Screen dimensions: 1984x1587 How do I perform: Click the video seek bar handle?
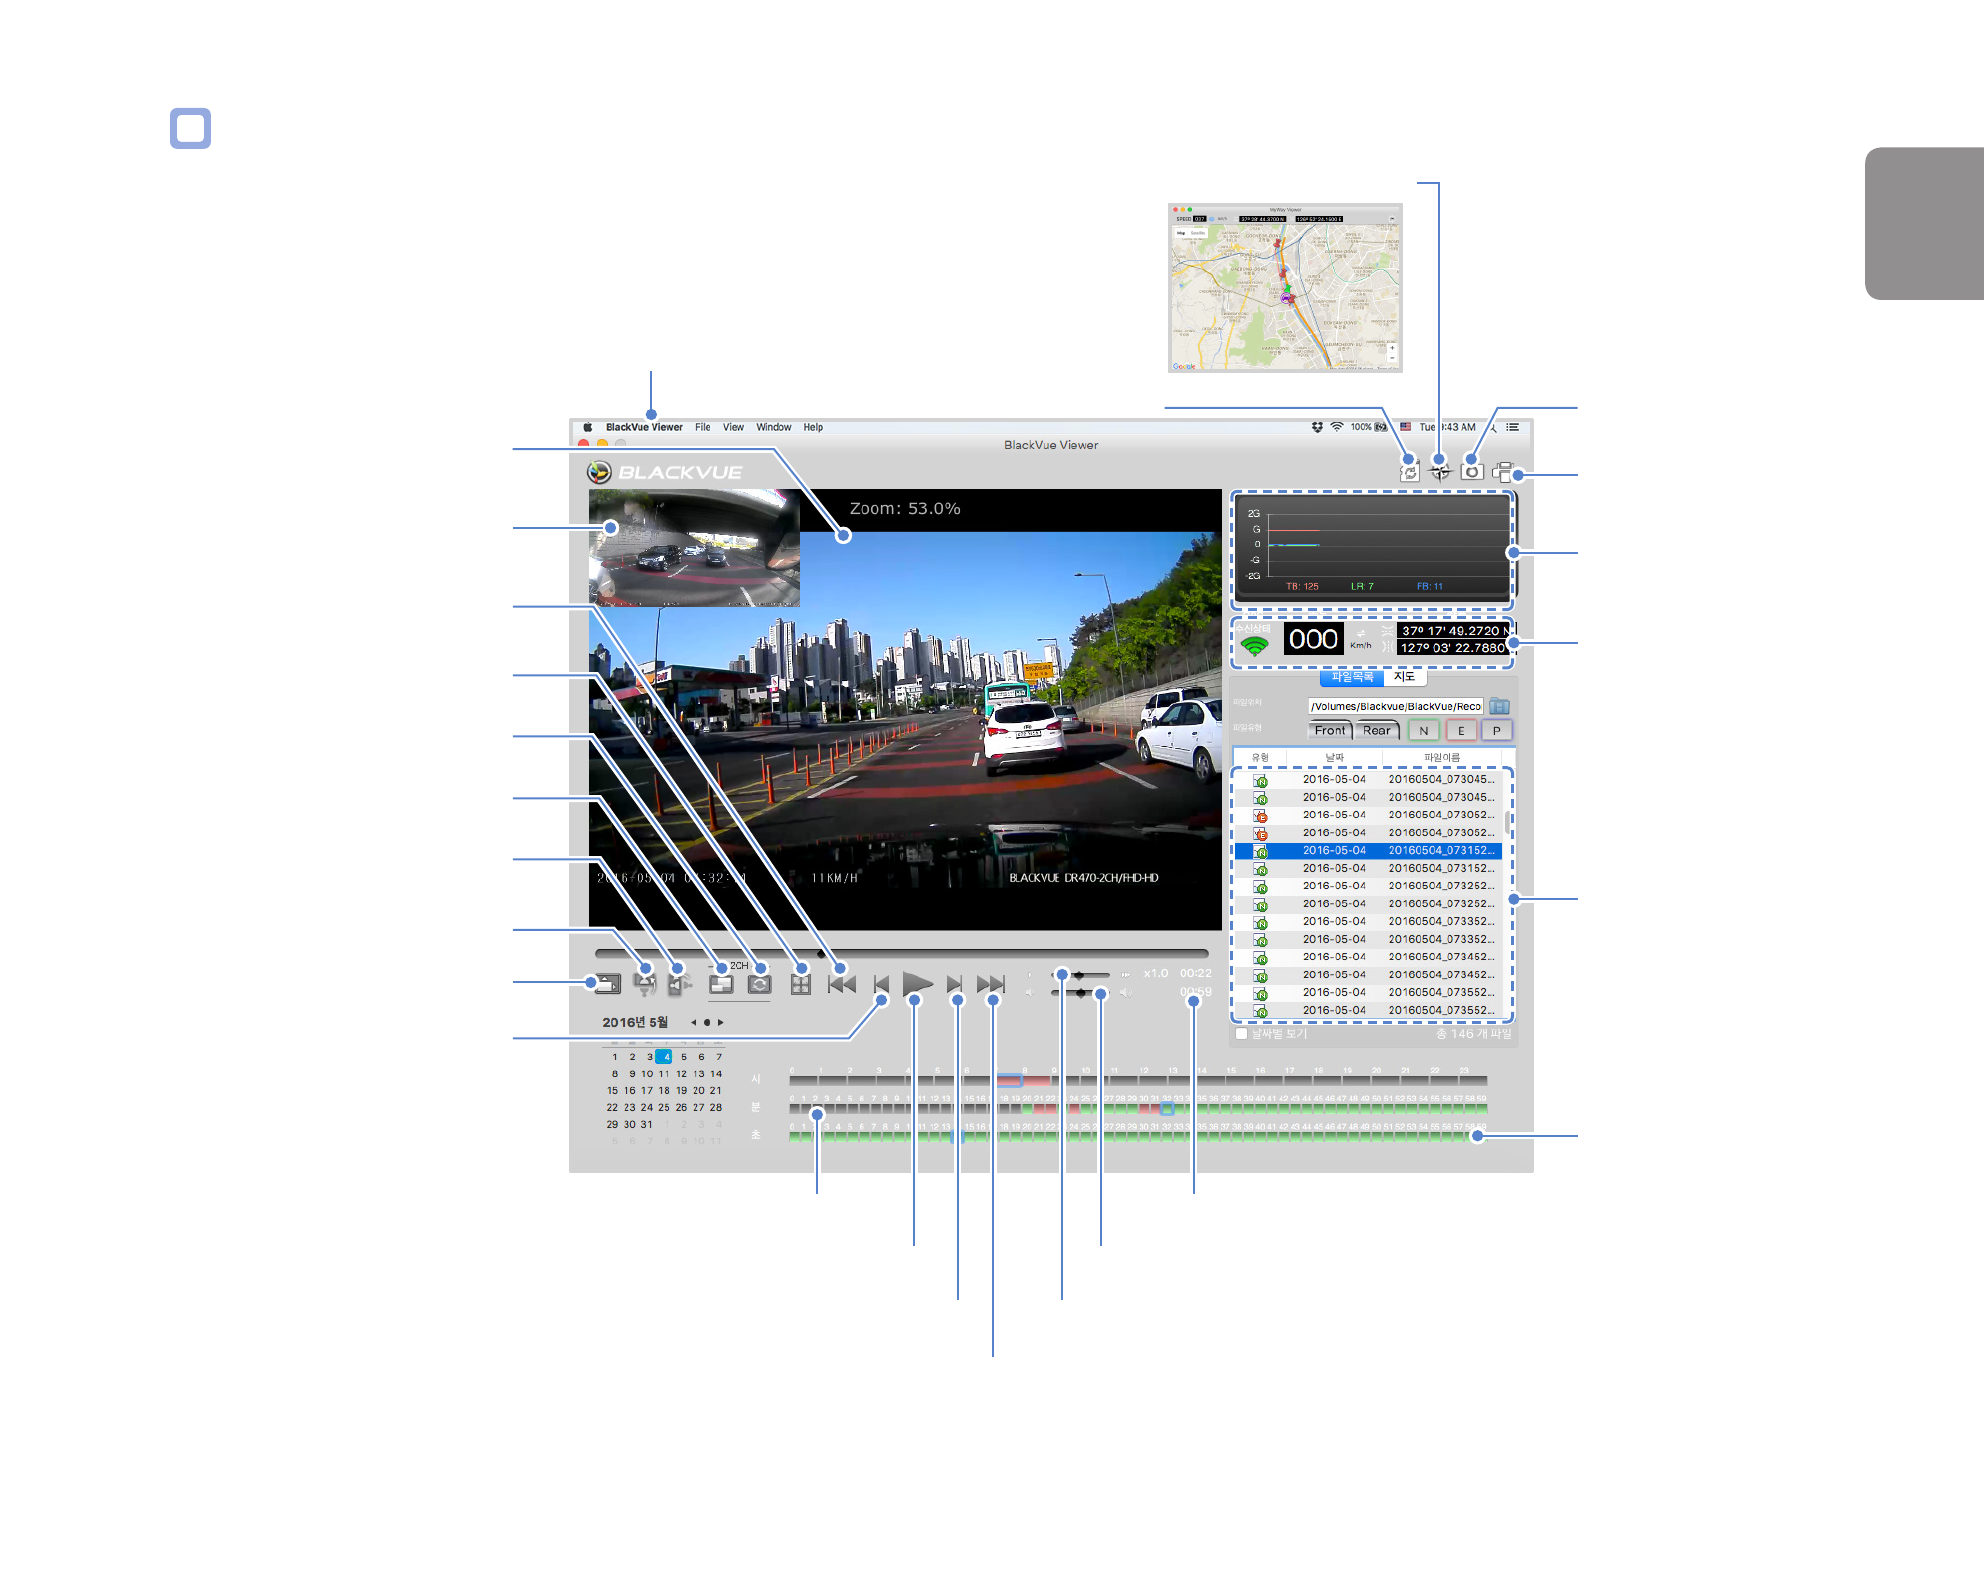pos(821,954)
